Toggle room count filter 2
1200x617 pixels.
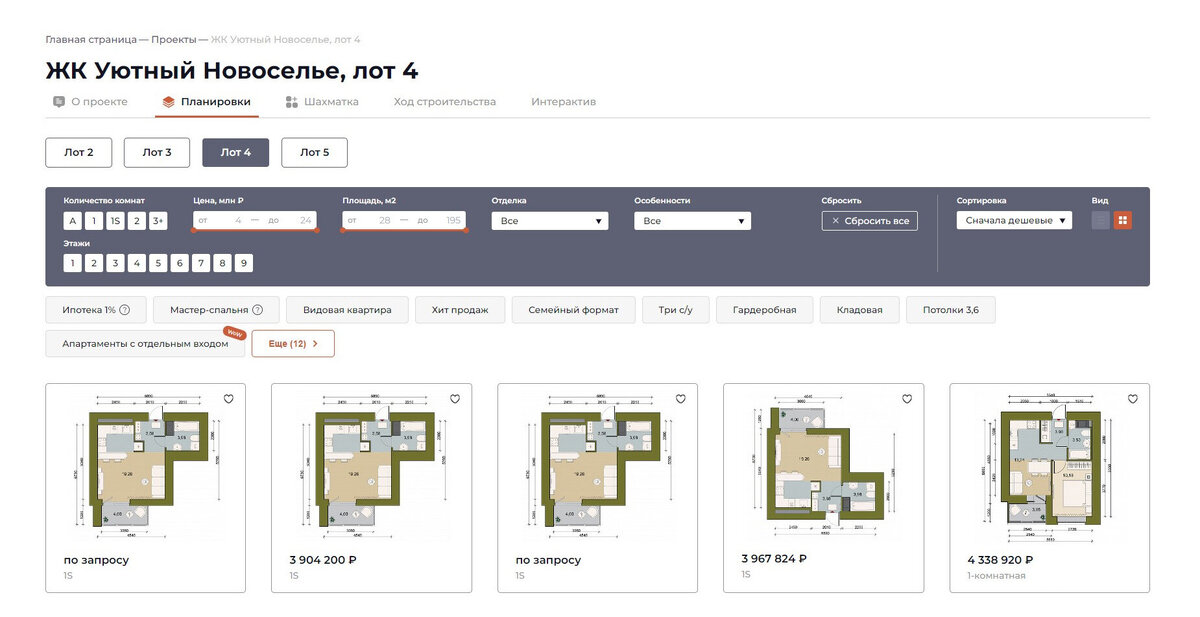click(137, 221)
